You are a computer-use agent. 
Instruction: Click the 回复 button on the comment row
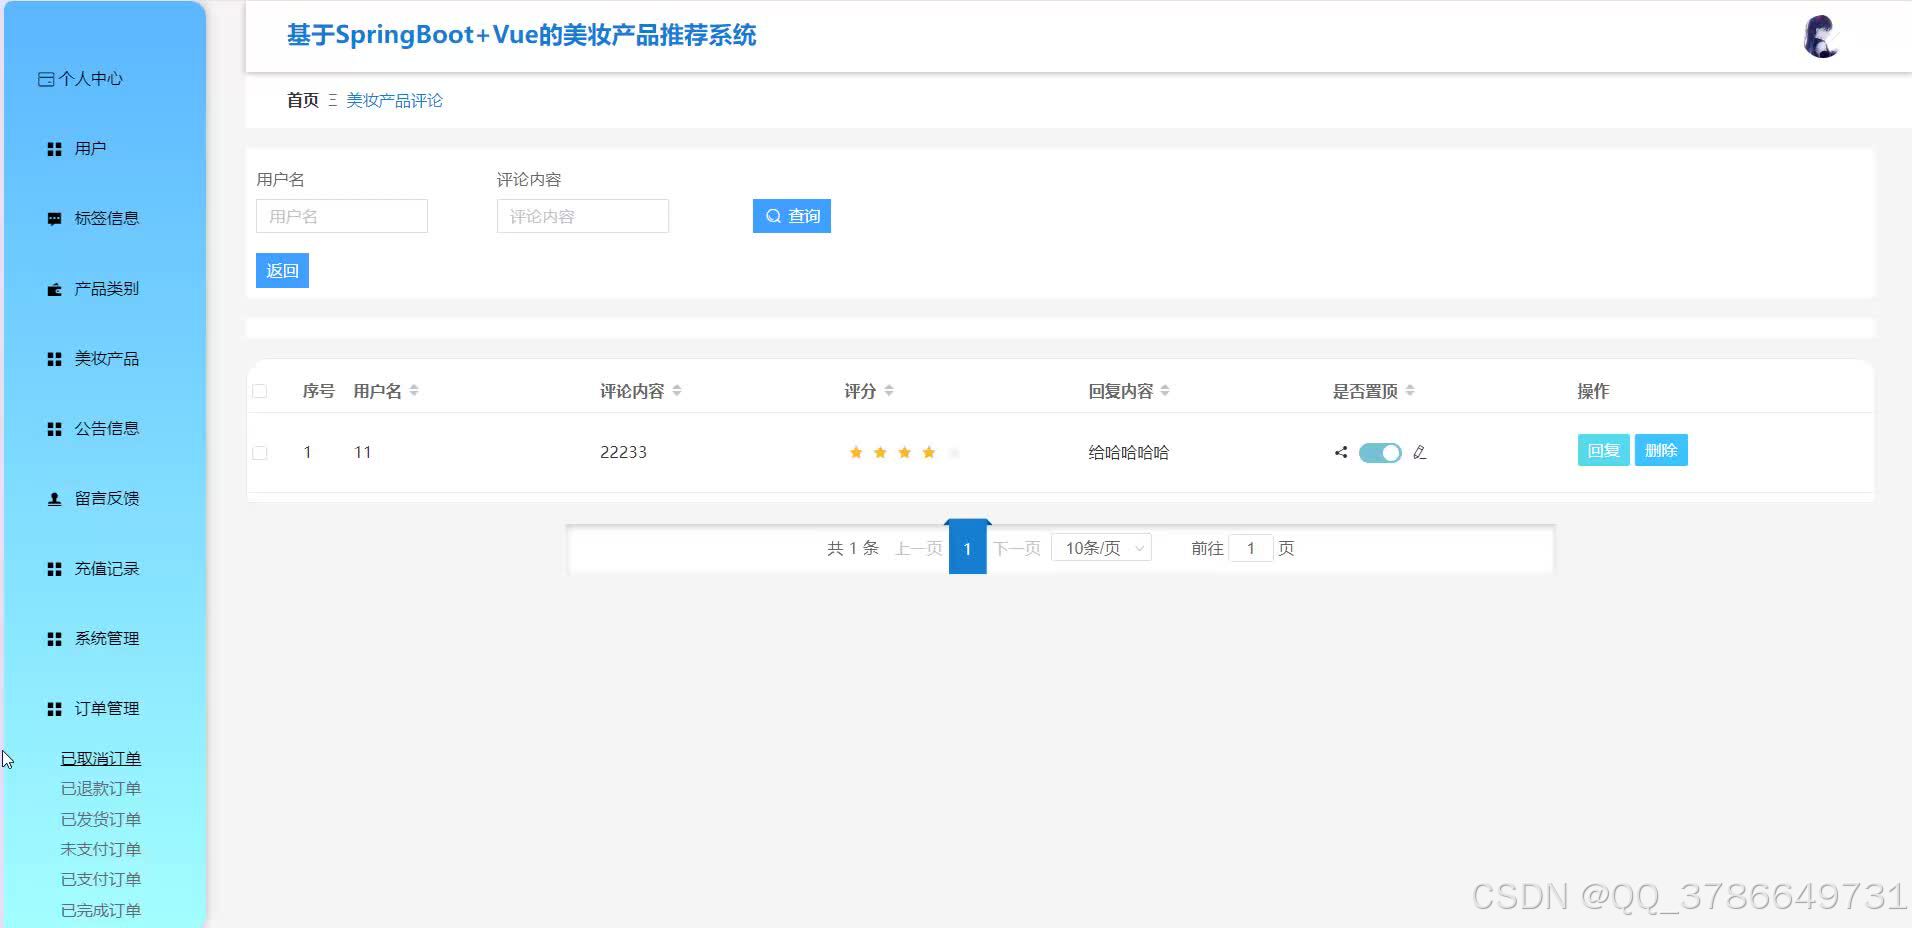[1604, 450]
